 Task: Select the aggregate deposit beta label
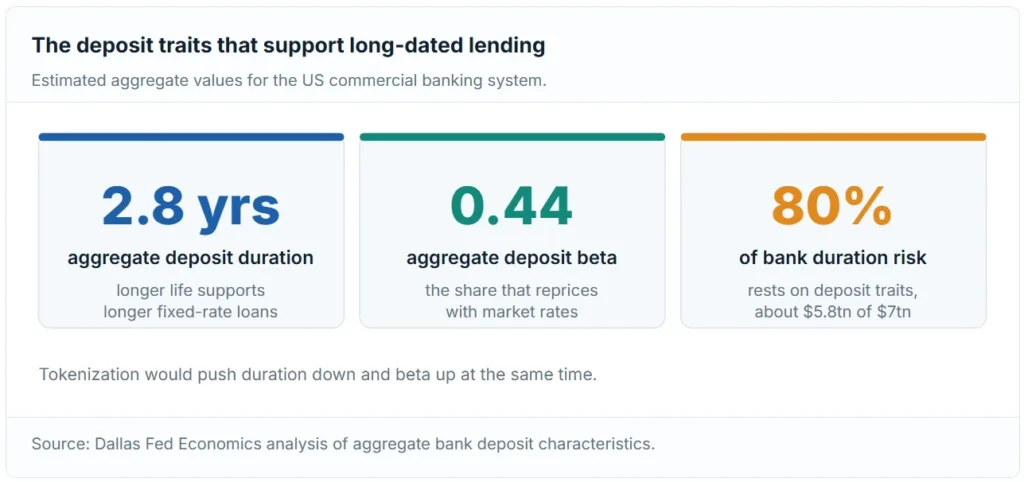(x=511, y=258)
